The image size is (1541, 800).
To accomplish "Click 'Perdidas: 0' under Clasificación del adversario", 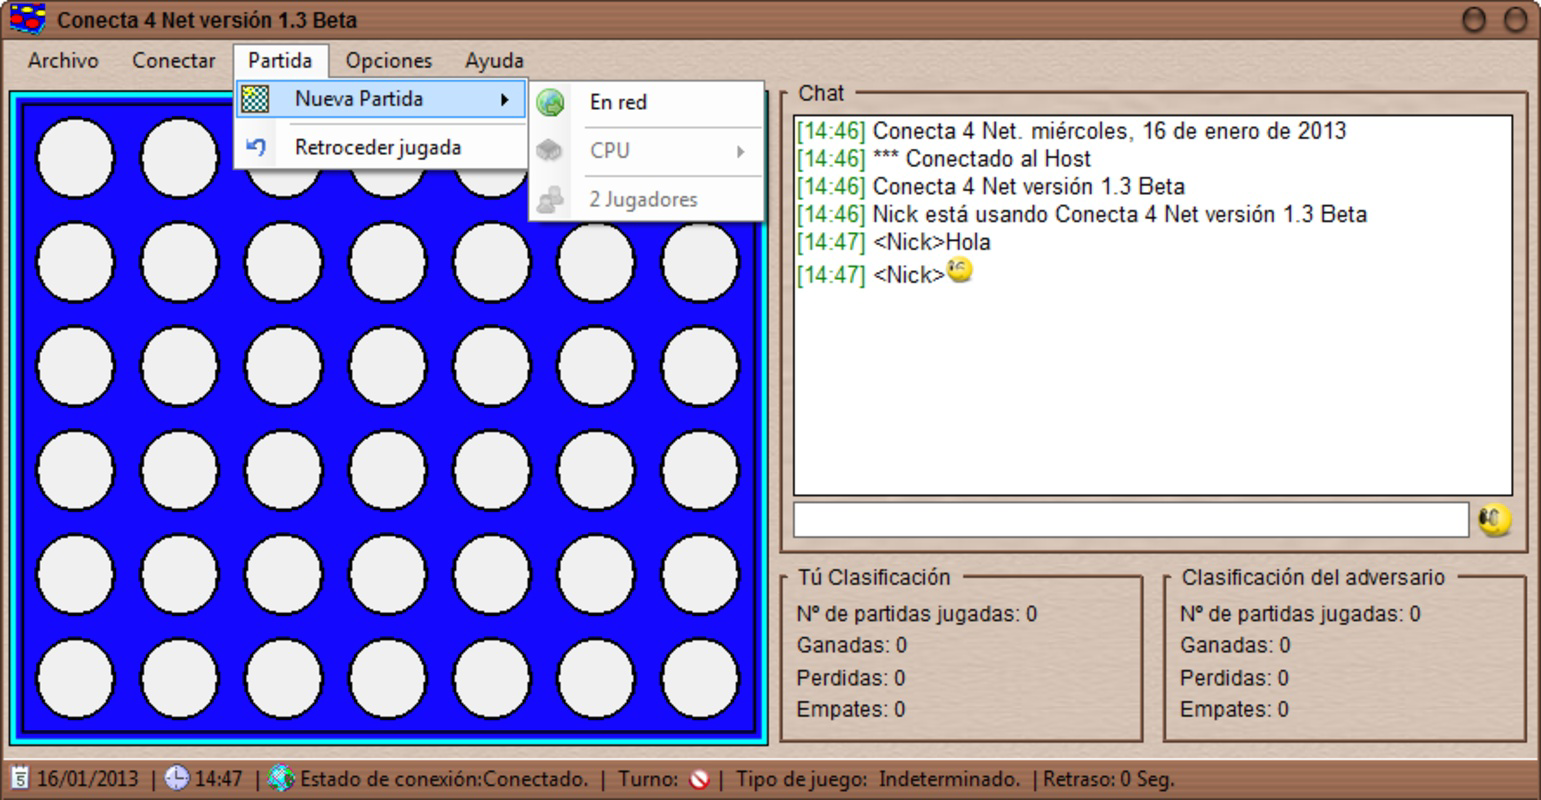I will pyautogui.click(x=1234, y=677).
